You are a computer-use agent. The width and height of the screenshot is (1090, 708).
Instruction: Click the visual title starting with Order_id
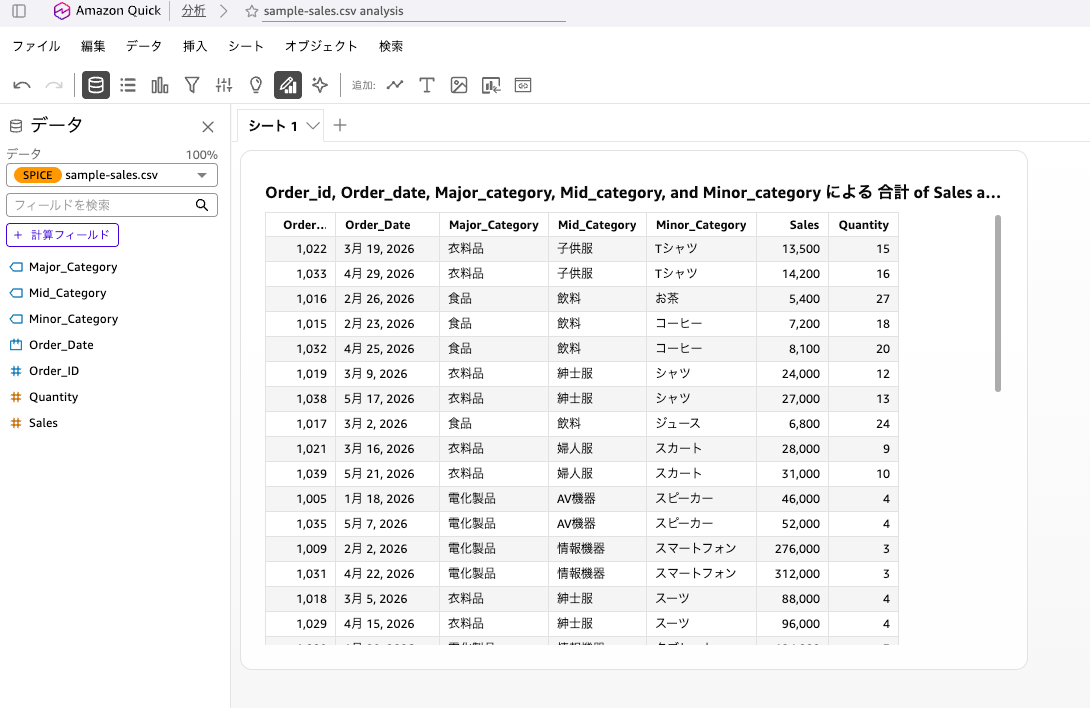(633, 193)
